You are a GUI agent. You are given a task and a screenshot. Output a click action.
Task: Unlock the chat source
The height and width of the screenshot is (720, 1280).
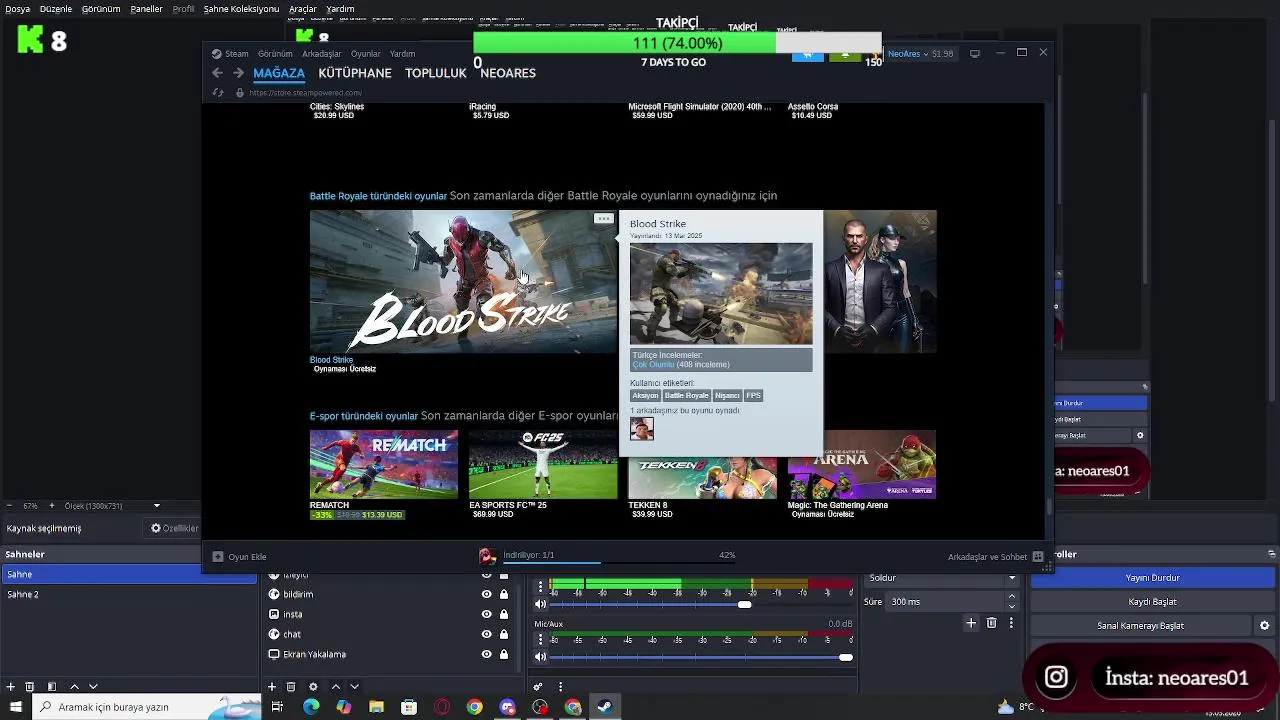coord(504,634)
